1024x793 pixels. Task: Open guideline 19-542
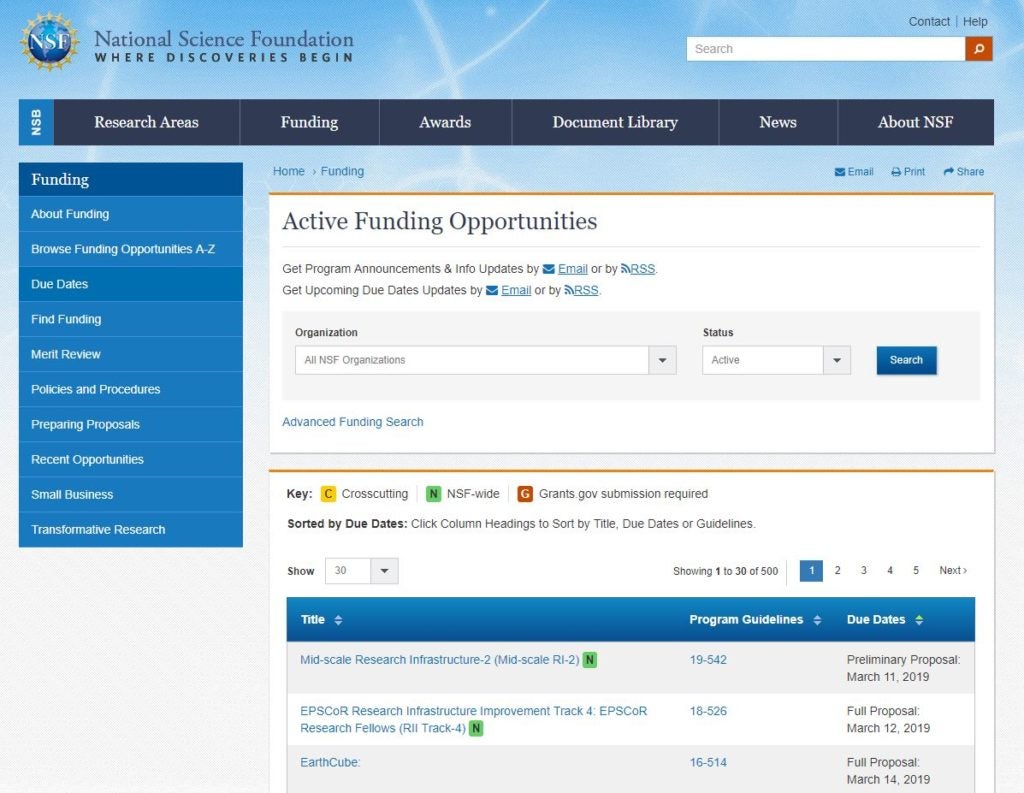pyautogui.click(x=708, y=660)
